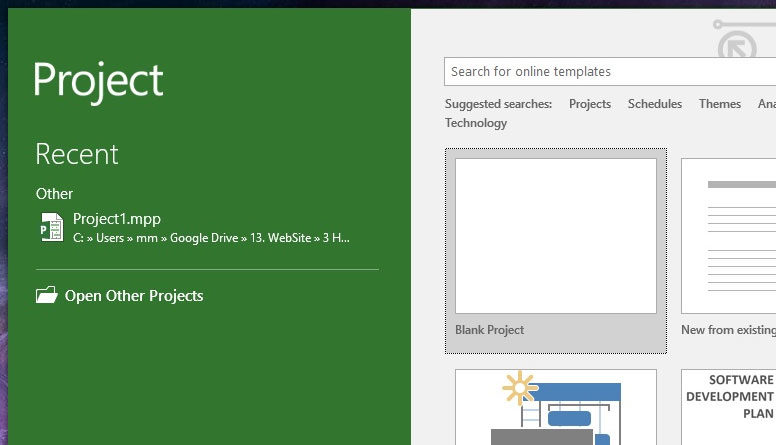Screen dimensions: 776x445
Task: Choose the Blank Project template thumbnail
Action: (556, 236)
